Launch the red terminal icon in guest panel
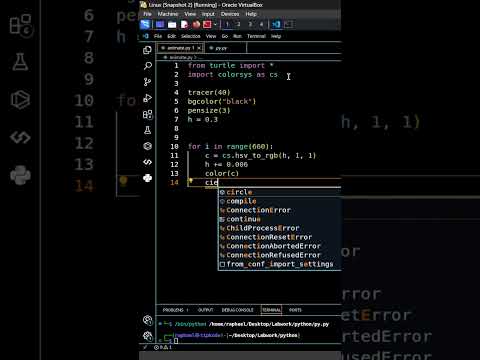The width and height of the screenshot is (480, 360). click(x=207, y=24)
